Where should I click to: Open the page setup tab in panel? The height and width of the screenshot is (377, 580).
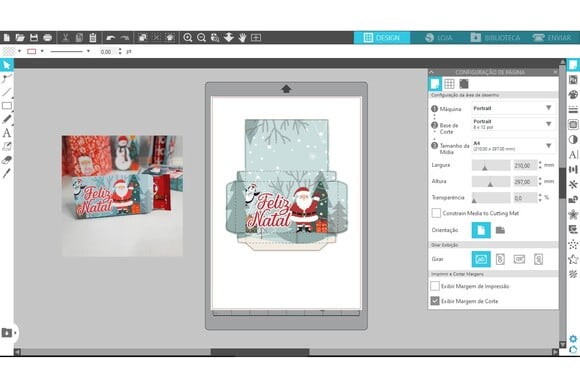click(435, 84)
